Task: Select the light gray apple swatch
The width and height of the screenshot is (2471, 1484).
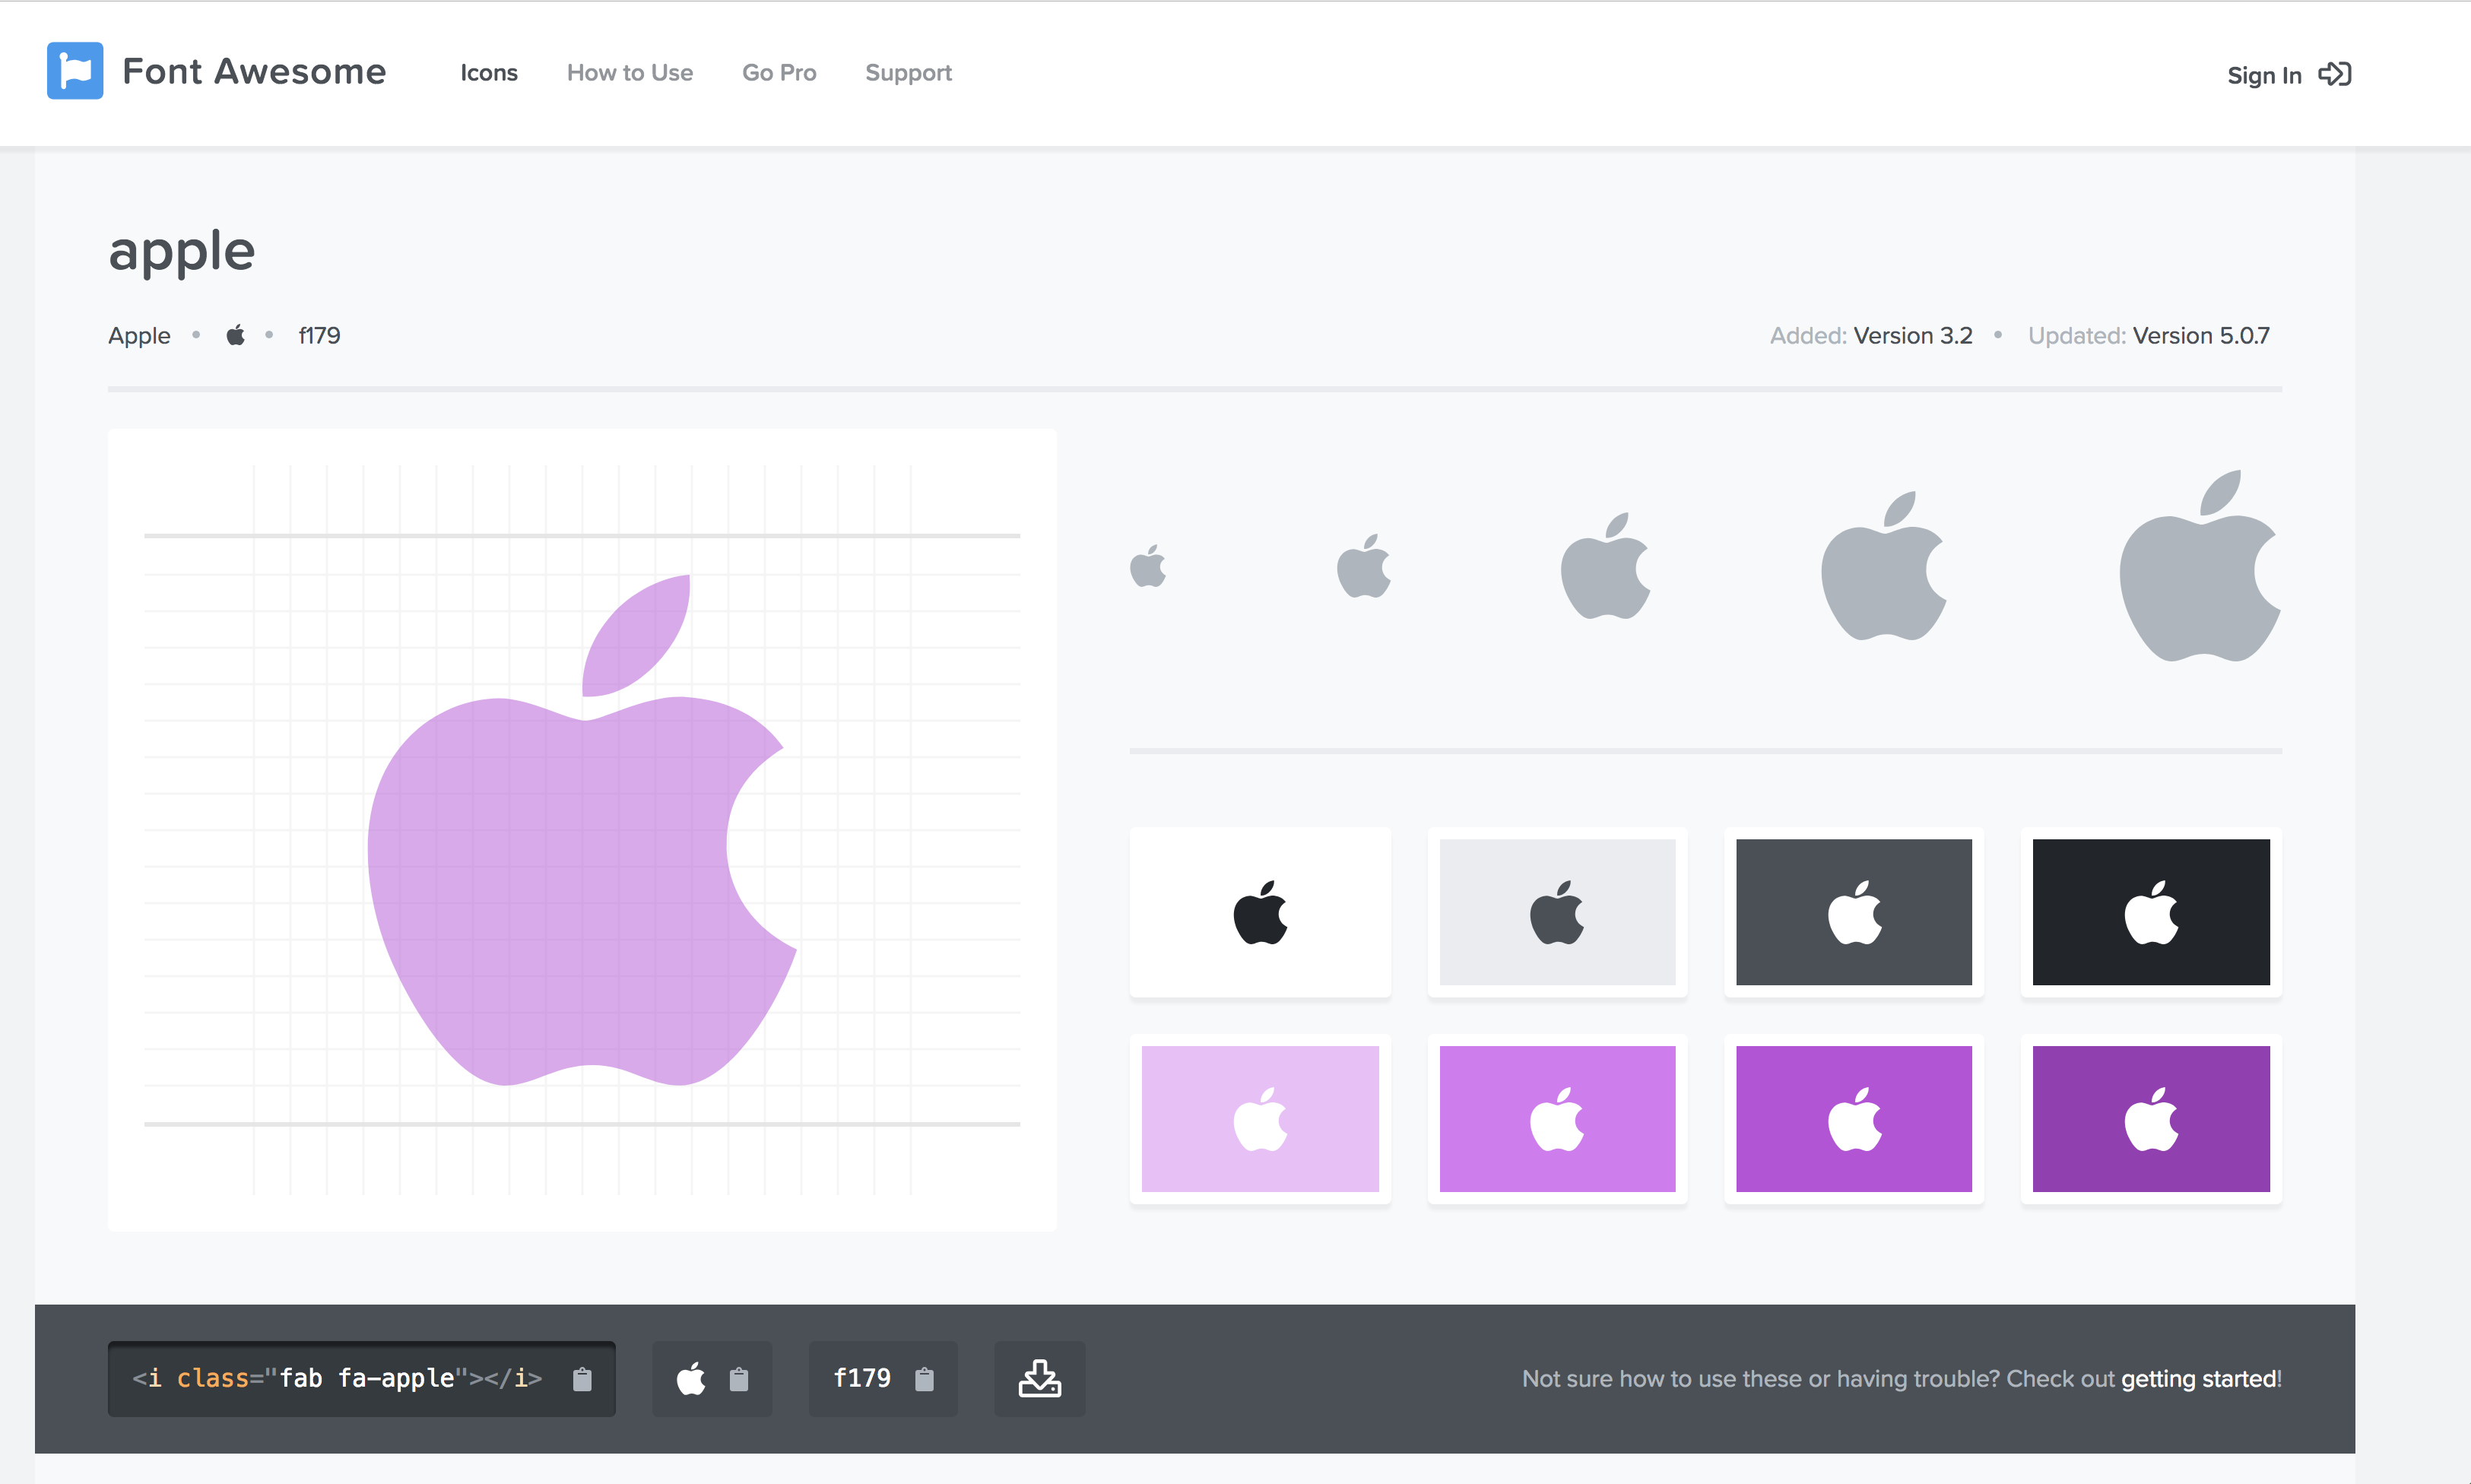Action: point(1557,912)
